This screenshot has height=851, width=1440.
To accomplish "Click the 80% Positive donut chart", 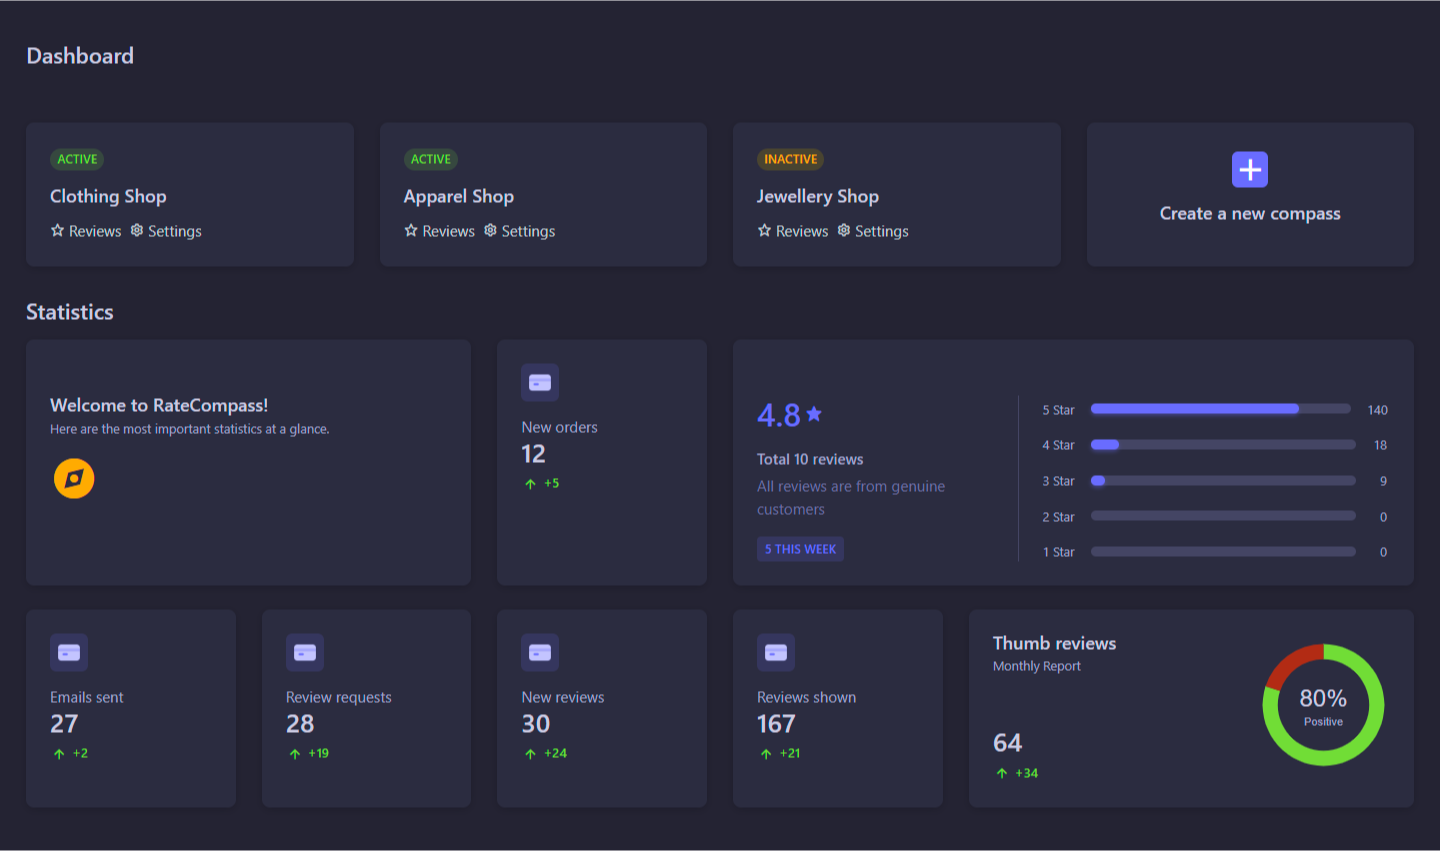I will click(1322, 704).
